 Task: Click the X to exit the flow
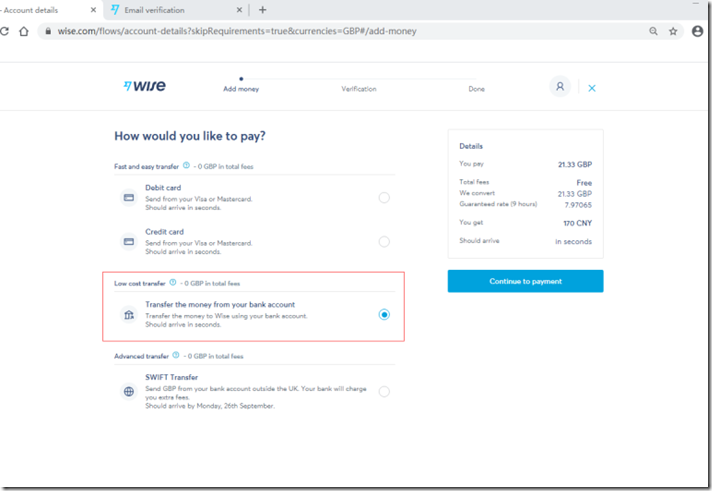pyautogui.click(x=592, y=88)
